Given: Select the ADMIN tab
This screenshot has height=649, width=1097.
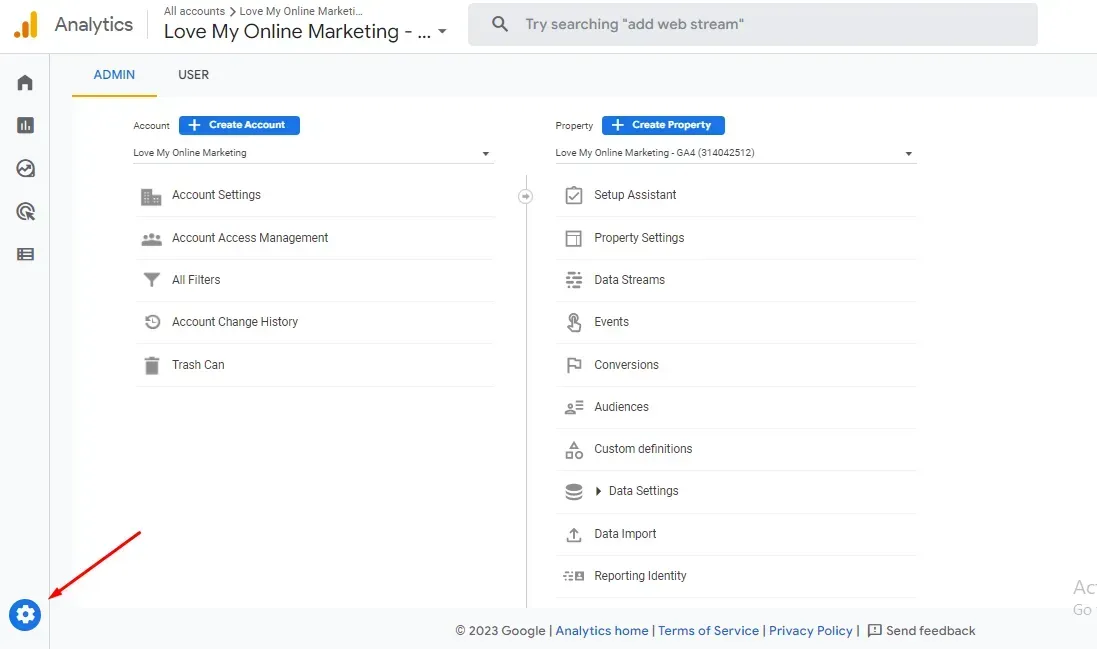Looking at the screenshot, I should (114, 75).
